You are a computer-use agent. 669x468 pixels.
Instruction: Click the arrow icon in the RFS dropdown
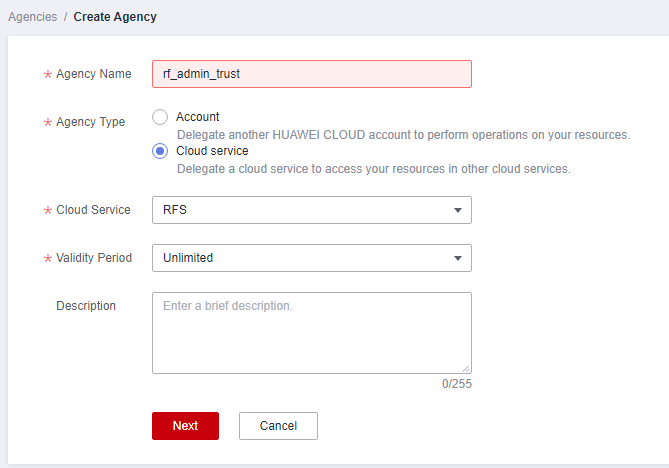(x=458, y=210)
